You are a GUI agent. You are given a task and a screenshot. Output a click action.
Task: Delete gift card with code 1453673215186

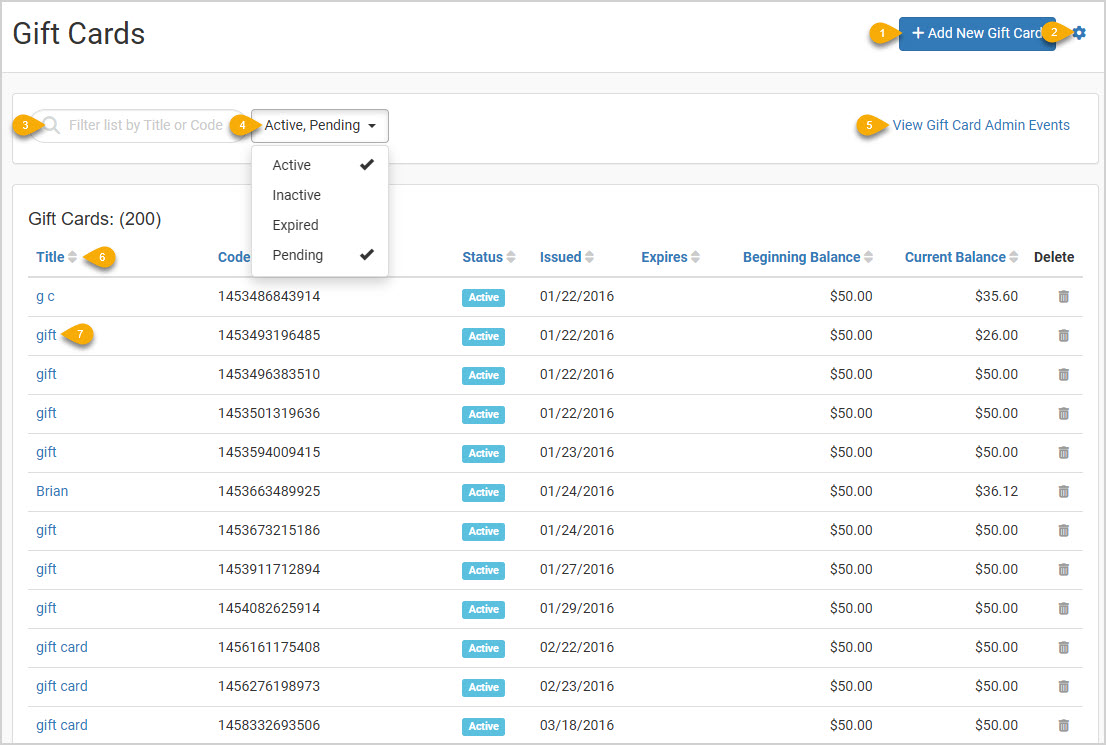click(x=1064, y=531)
